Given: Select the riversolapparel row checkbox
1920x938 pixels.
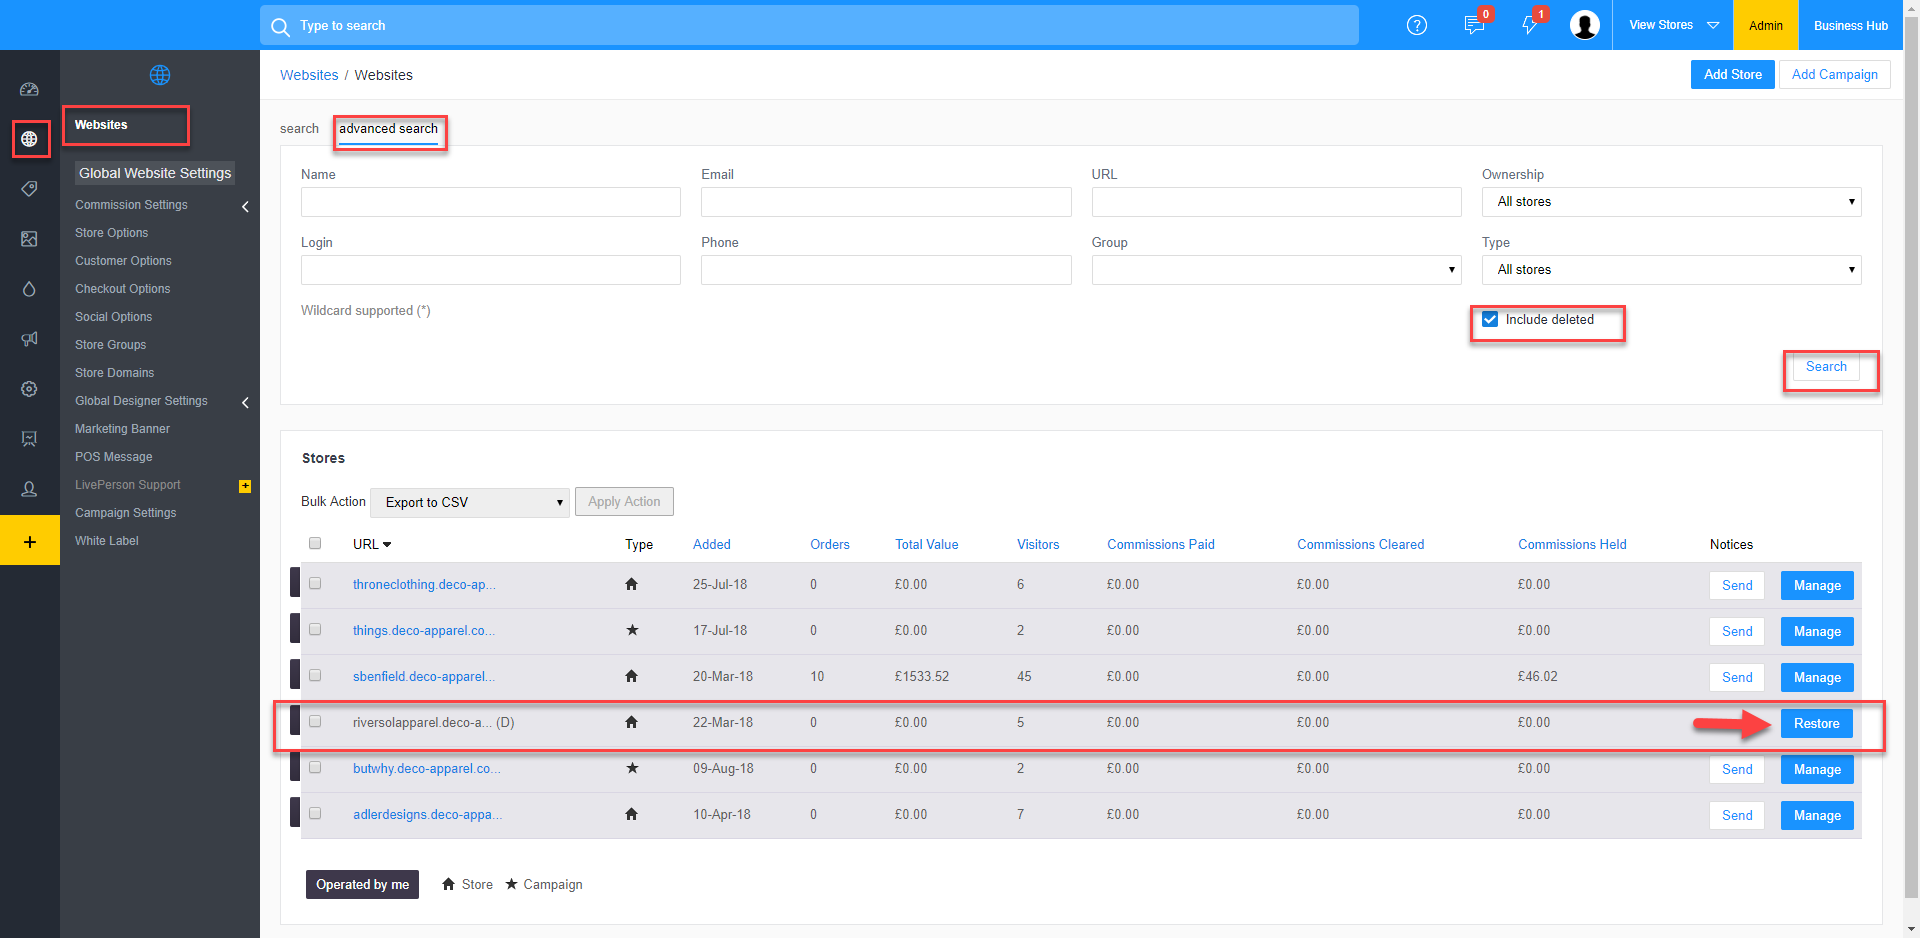Looking at the screenshot, I should coord(315,721).
